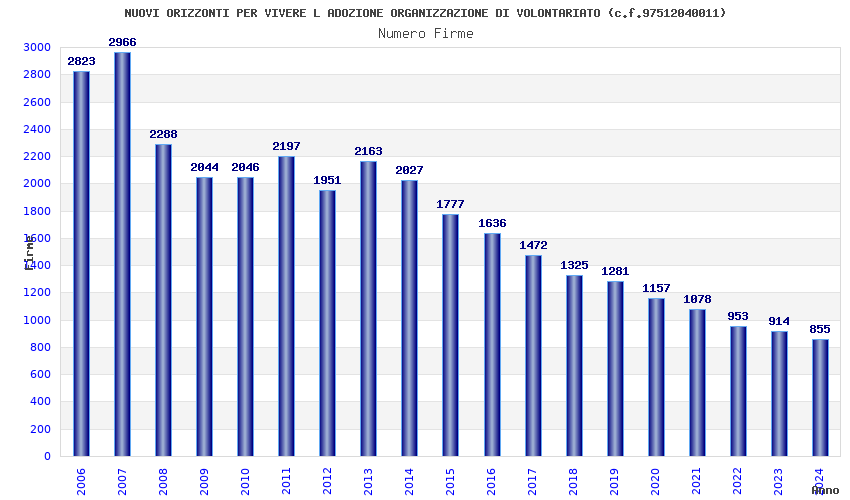850x500 pixels.
Task: Click the 2024 bar in the chart
Action: [x=820, y=398]
